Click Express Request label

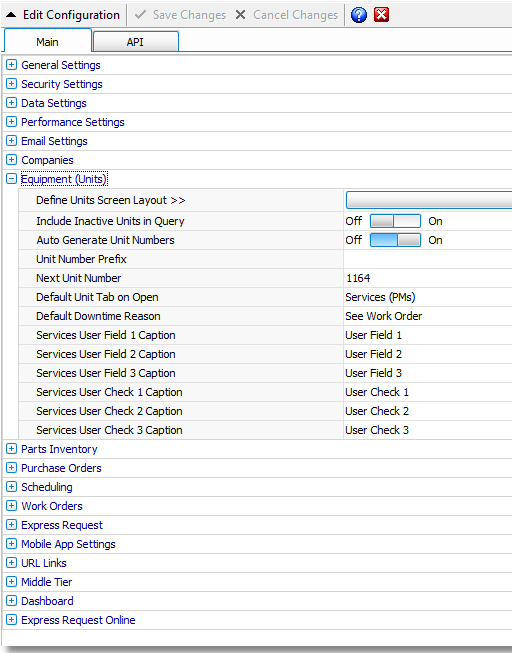point(62,525)
